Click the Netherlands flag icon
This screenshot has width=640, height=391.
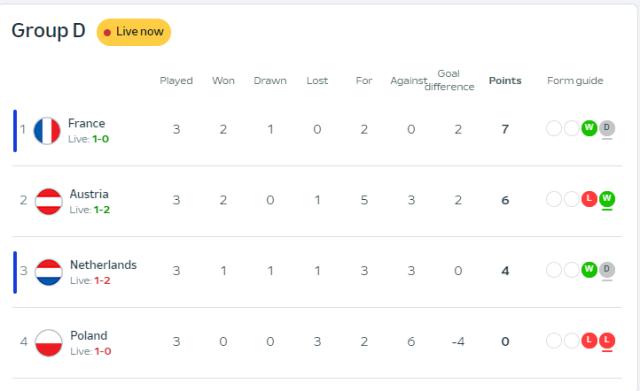49,272
